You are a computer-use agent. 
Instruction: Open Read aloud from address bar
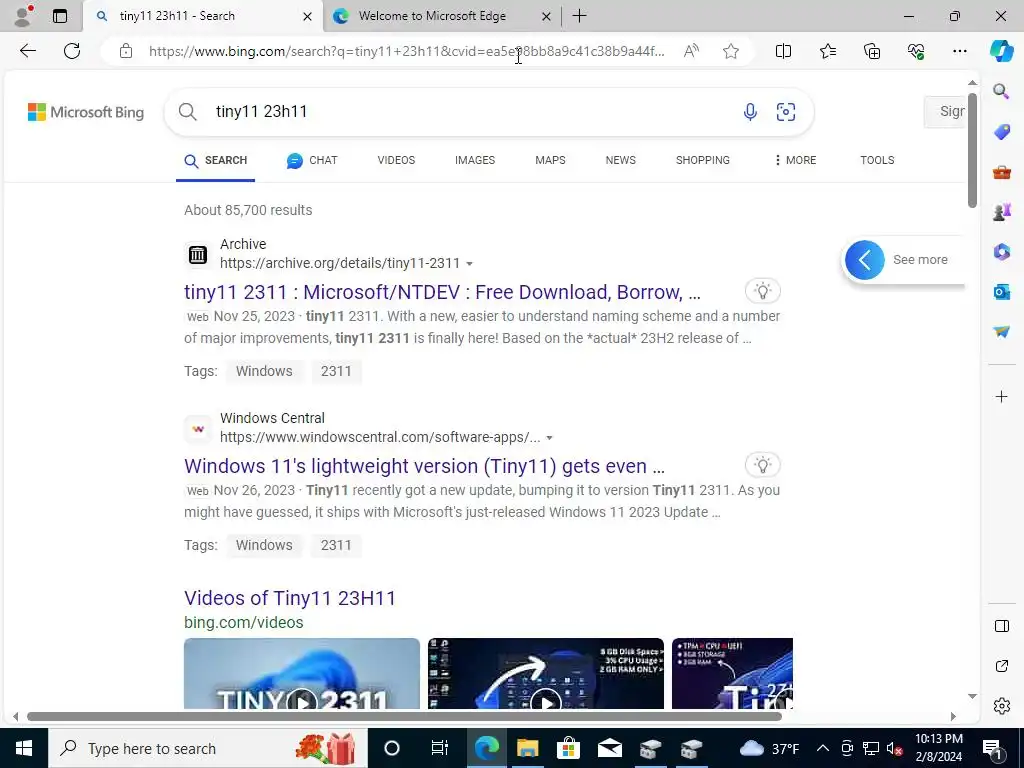(691, 51)
